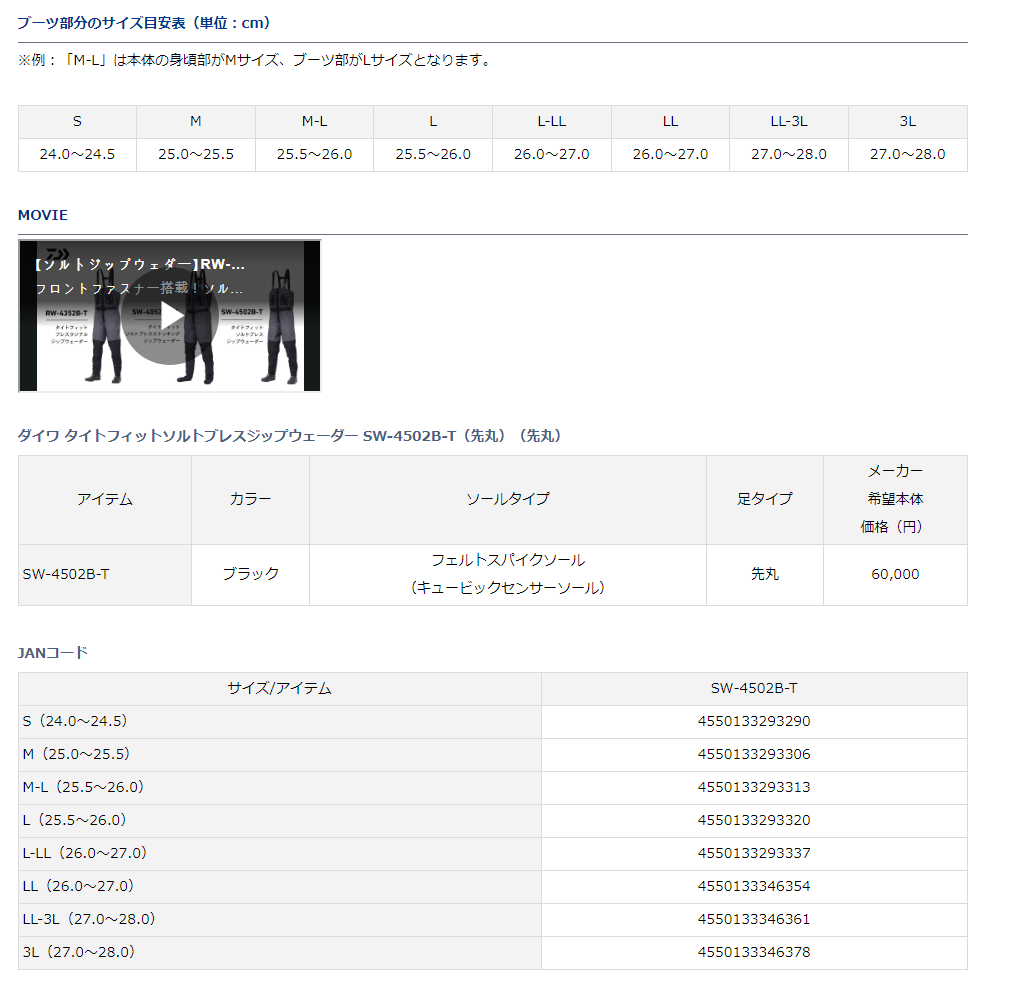Image resolution: width=1025 pixels, height=982 pixels.
Task: Click the L size header cell
Action: coord(433,122)
